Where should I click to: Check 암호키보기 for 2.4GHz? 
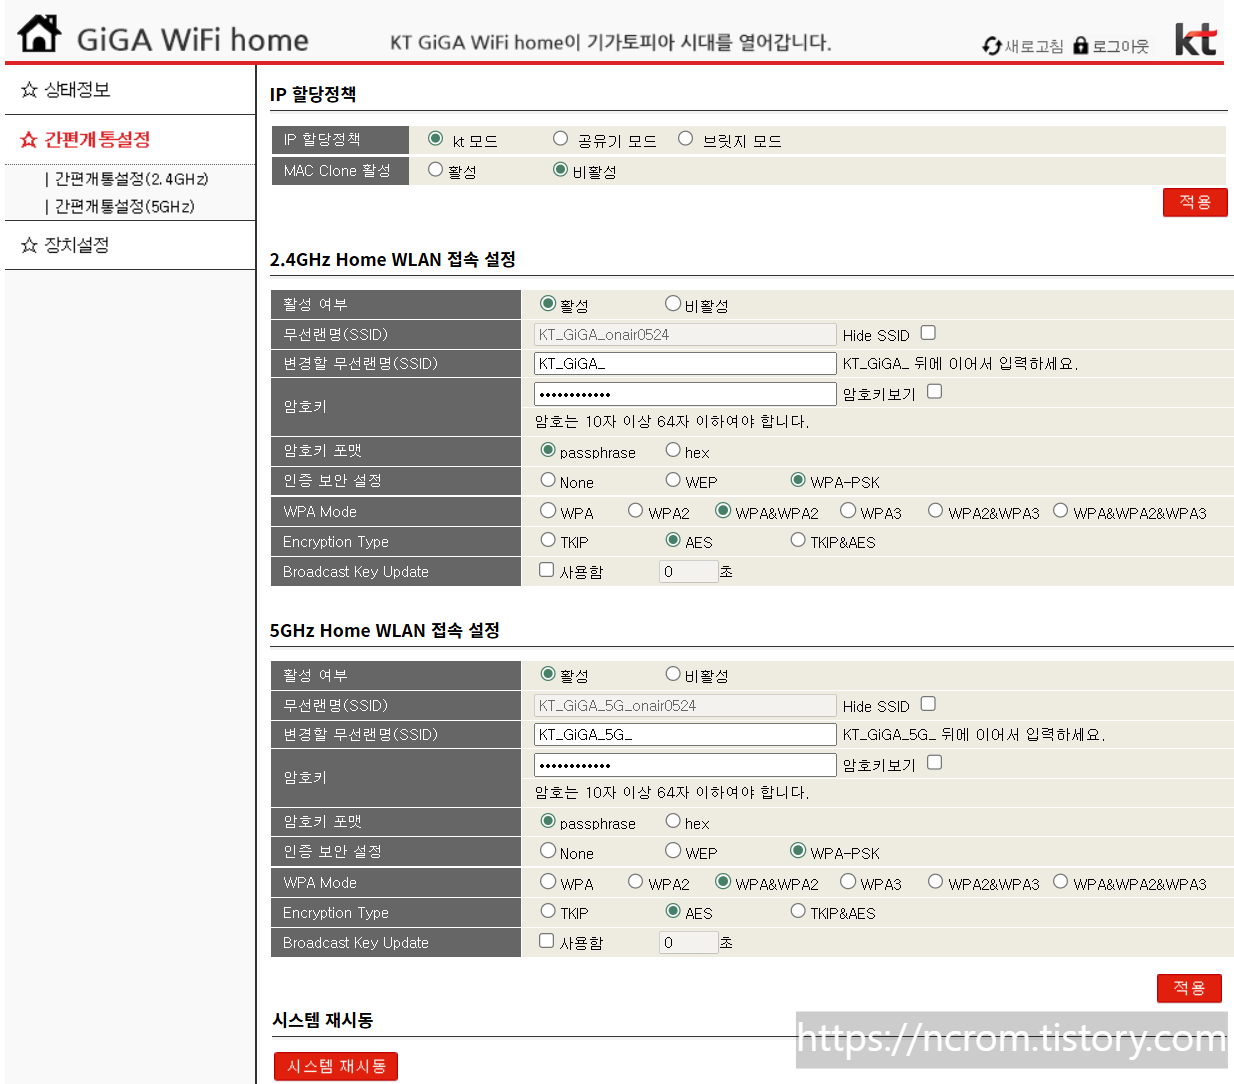(934, 392)
